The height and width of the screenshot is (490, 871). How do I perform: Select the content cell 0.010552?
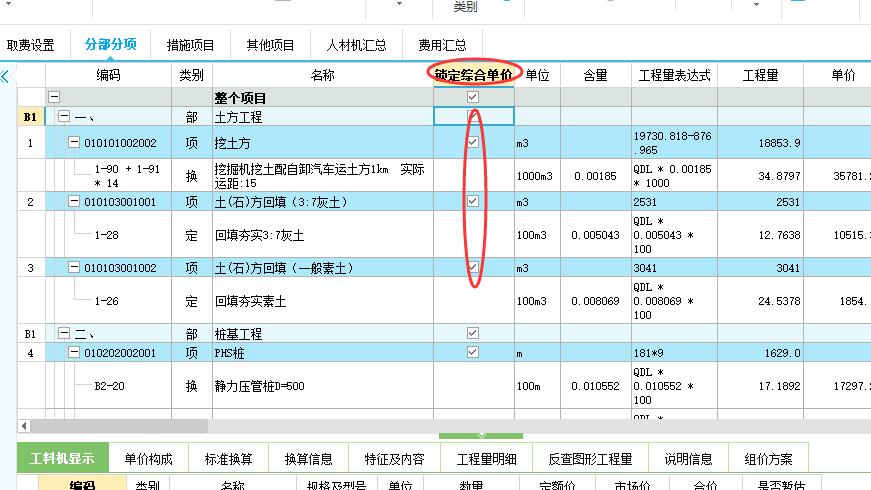(x=595, y=386)
